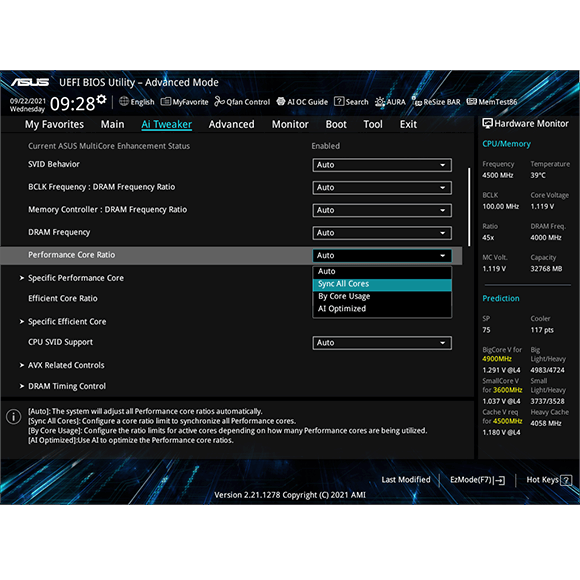Screen dimensions: 580x580
Task: Click the 4900MHz BigCore value
Action: 496,359
